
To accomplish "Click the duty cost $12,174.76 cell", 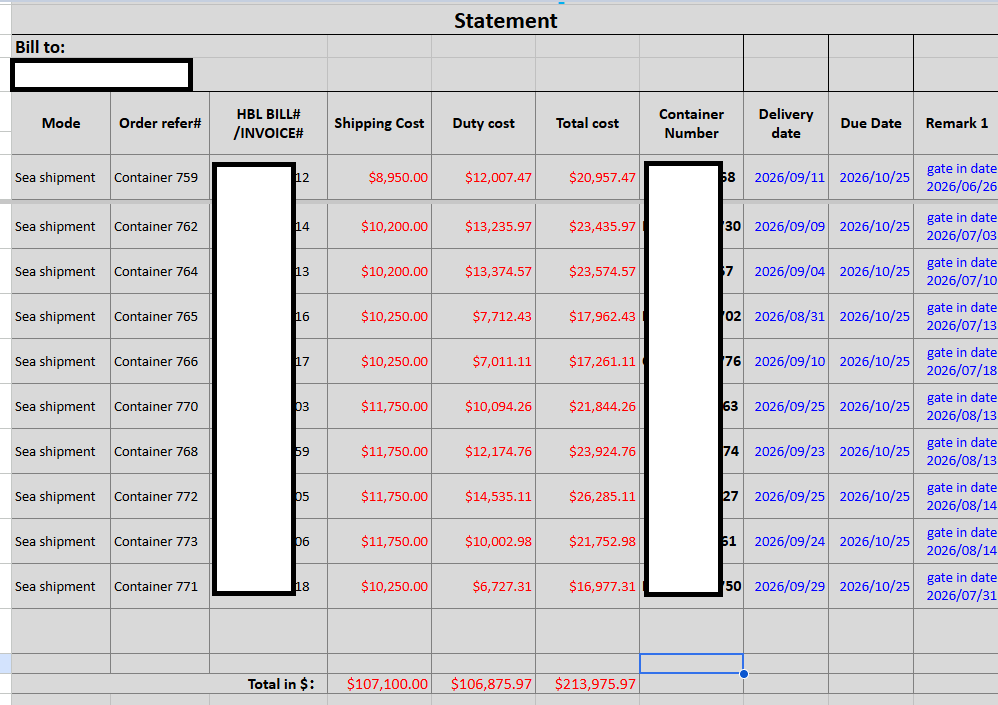I will pos(484,451).
